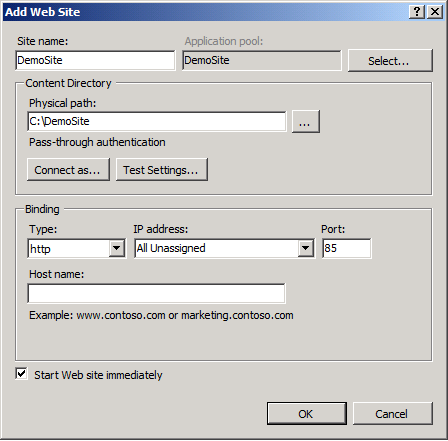This screenshot has height=441, width=448.
Task: Click the http value in Type combo
Action: pyautogui.click(x=40, y=249)
